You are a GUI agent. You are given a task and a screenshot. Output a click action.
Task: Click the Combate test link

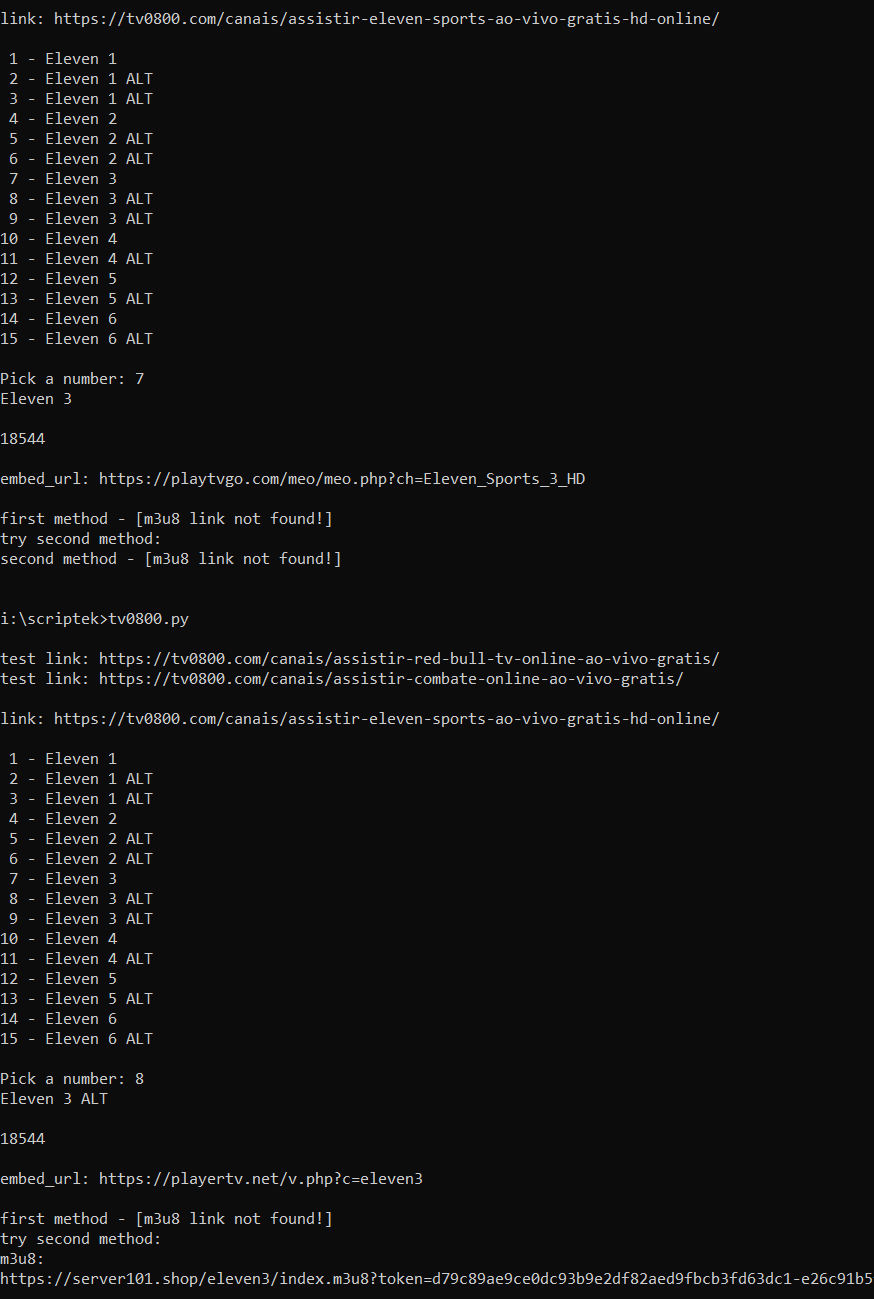coord(390,679)
